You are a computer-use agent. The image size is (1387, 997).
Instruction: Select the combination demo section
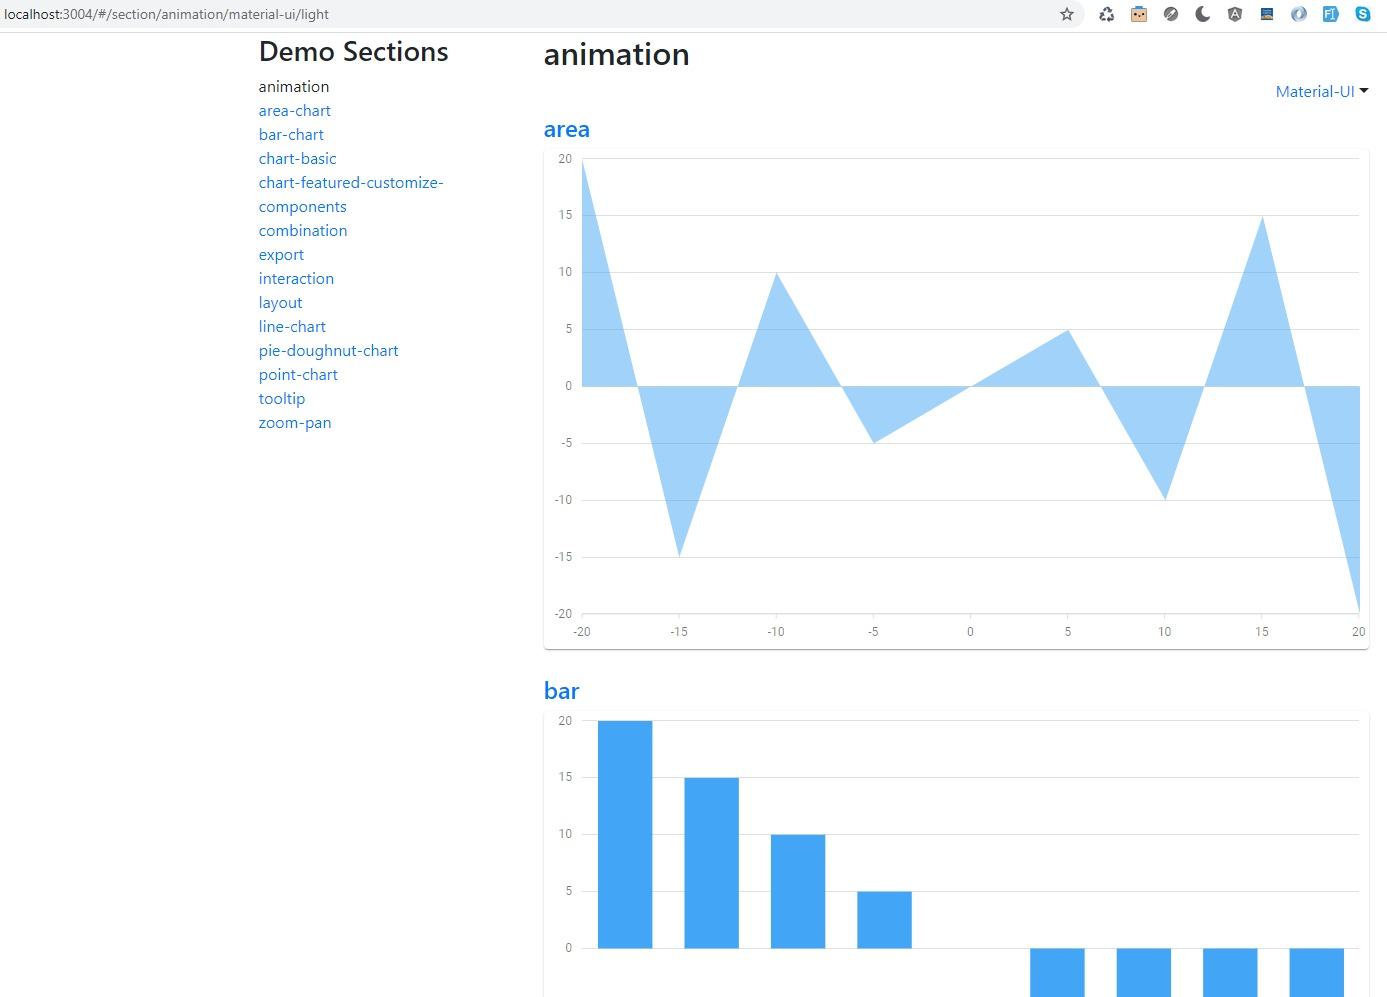(x=302, y=230)
